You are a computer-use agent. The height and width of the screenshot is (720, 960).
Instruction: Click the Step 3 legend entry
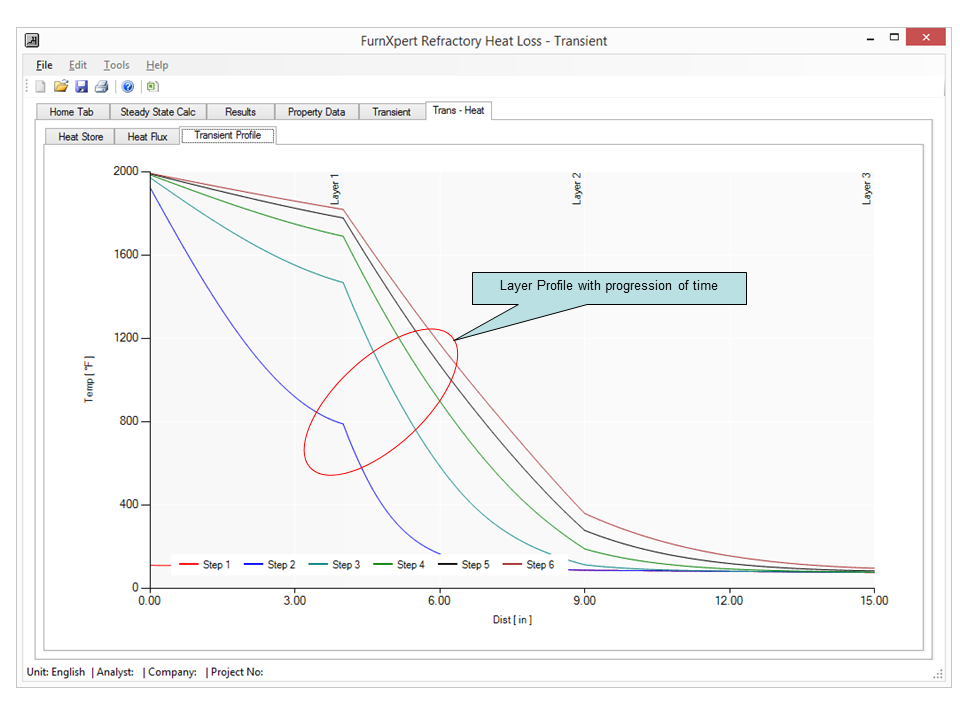[334, 564]
